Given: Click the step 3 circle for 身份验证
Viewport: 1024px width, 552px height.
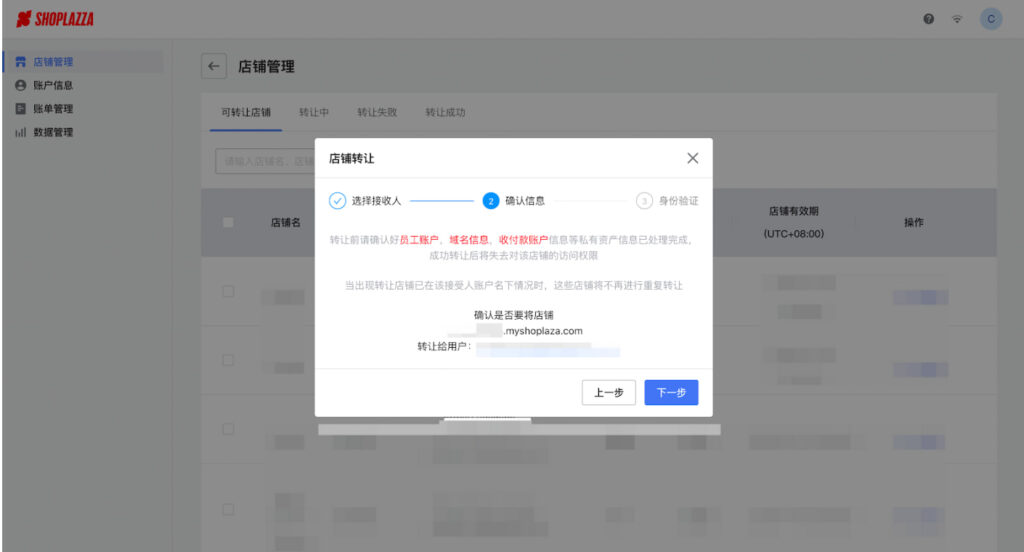Looking at the screenshot, I should [644, 201].
